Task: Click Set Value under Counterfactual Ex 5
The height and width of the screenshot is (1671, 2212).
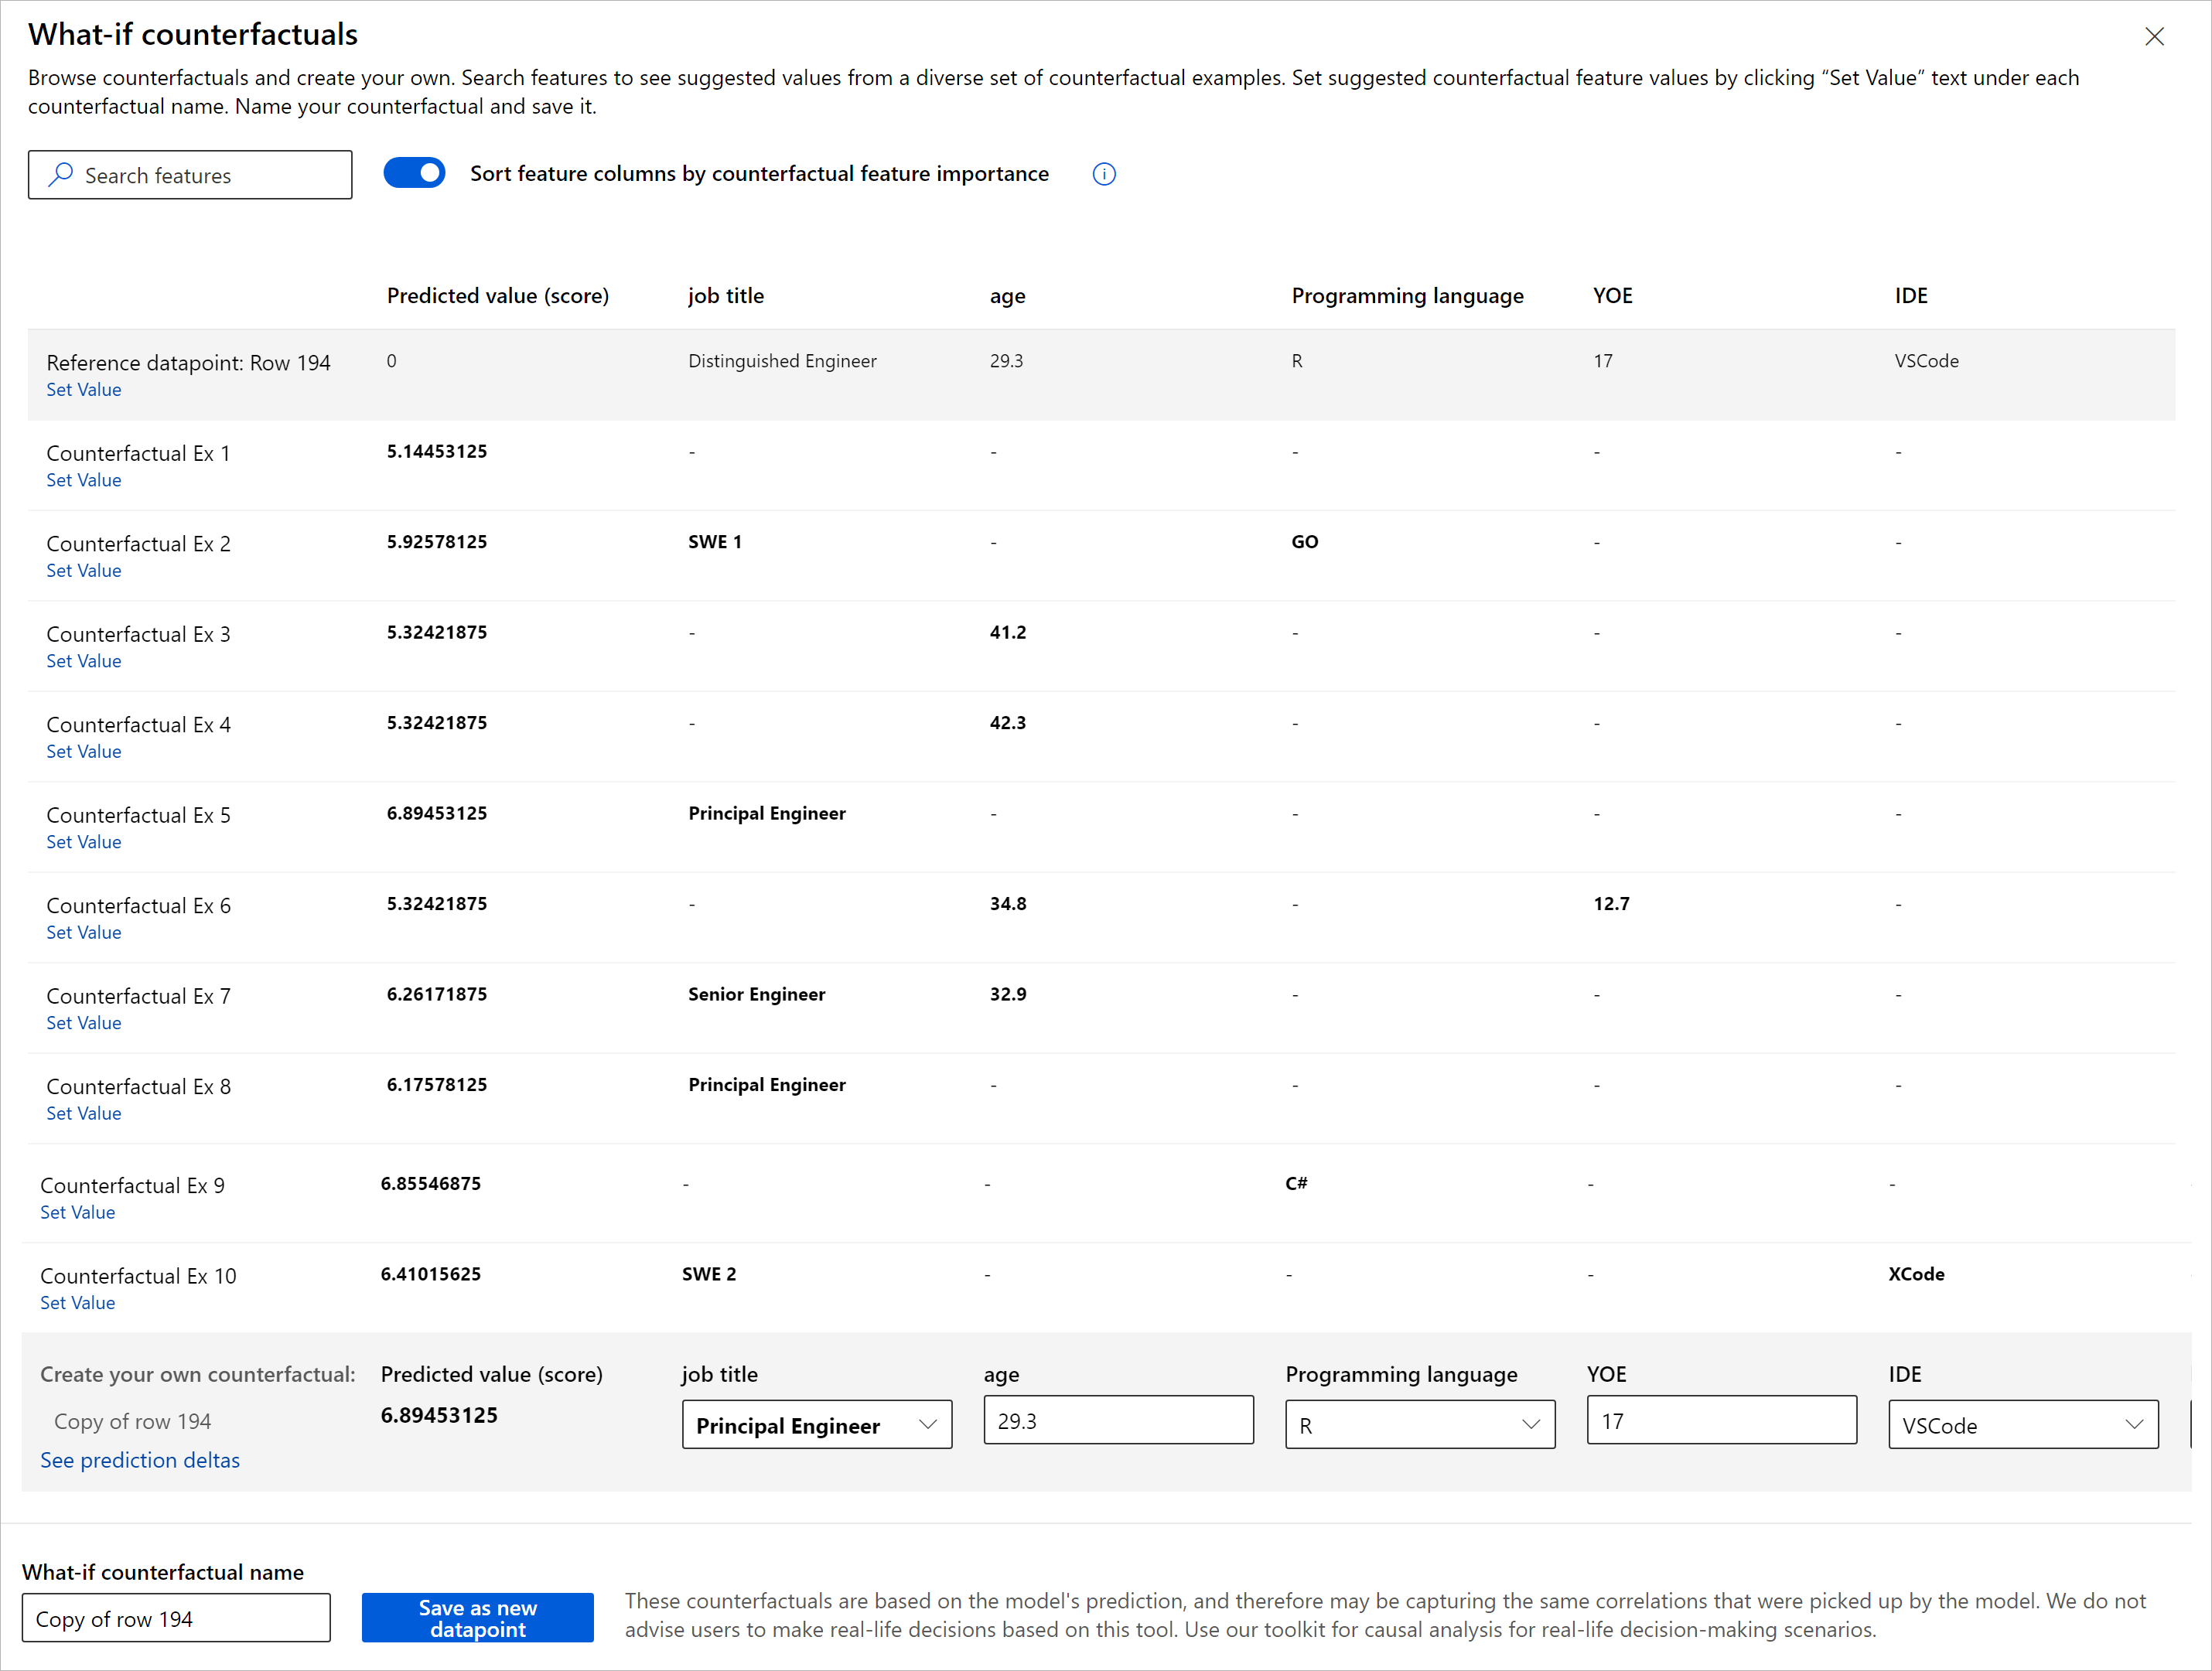Action: pos(84,842)
